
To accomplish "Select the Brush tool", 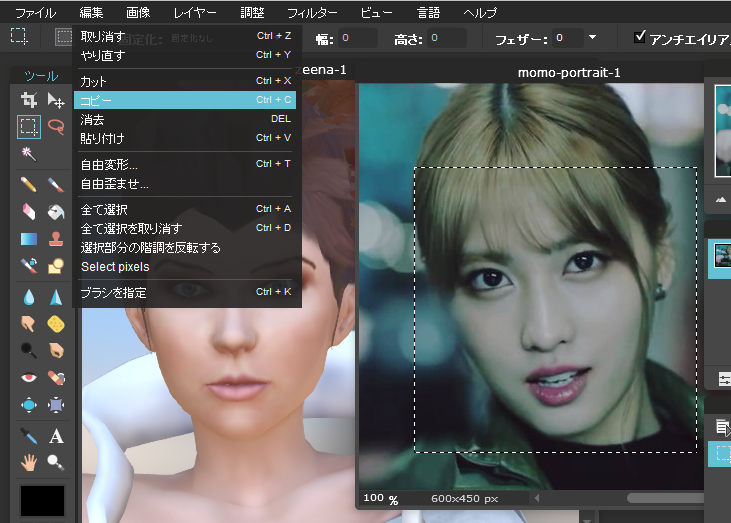I will coord(56,185).
